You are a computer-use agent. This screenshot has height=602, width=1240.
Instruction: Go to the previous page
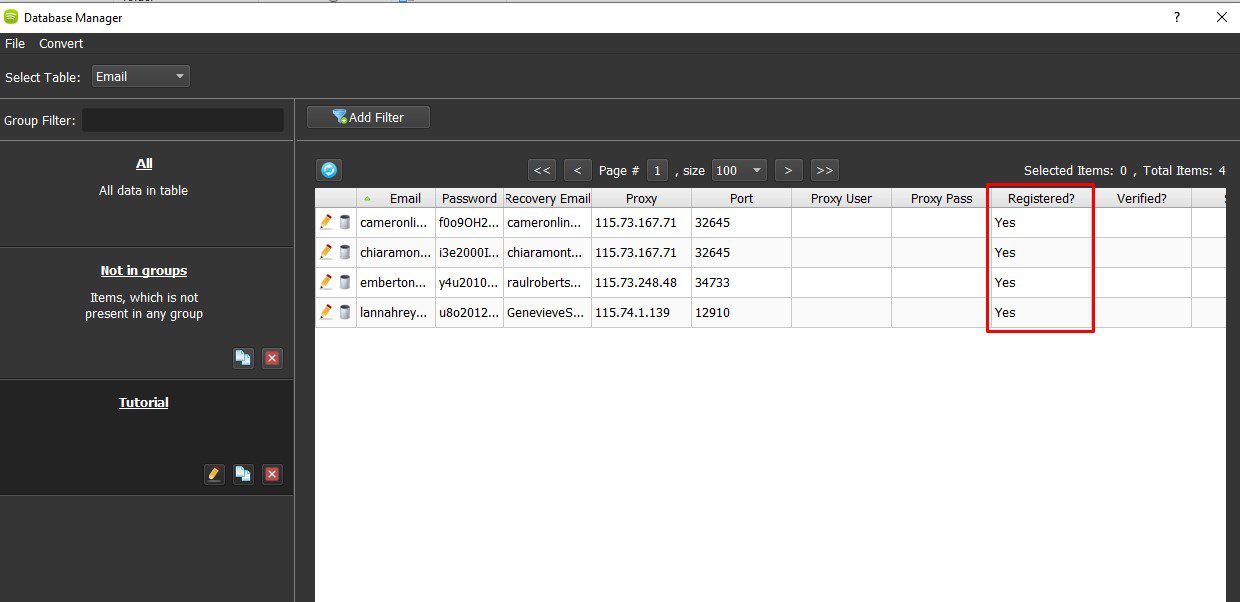point(577,170)
